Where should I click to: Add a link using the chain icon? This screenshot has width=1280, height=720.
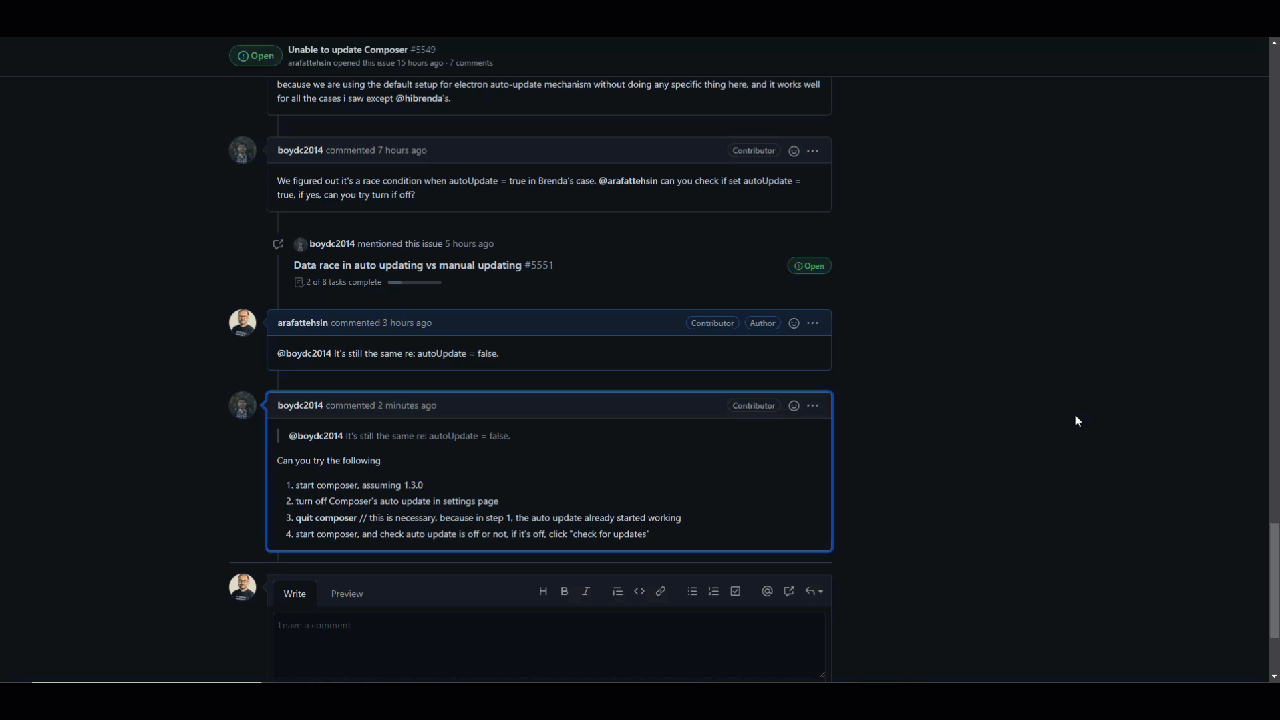661,592
